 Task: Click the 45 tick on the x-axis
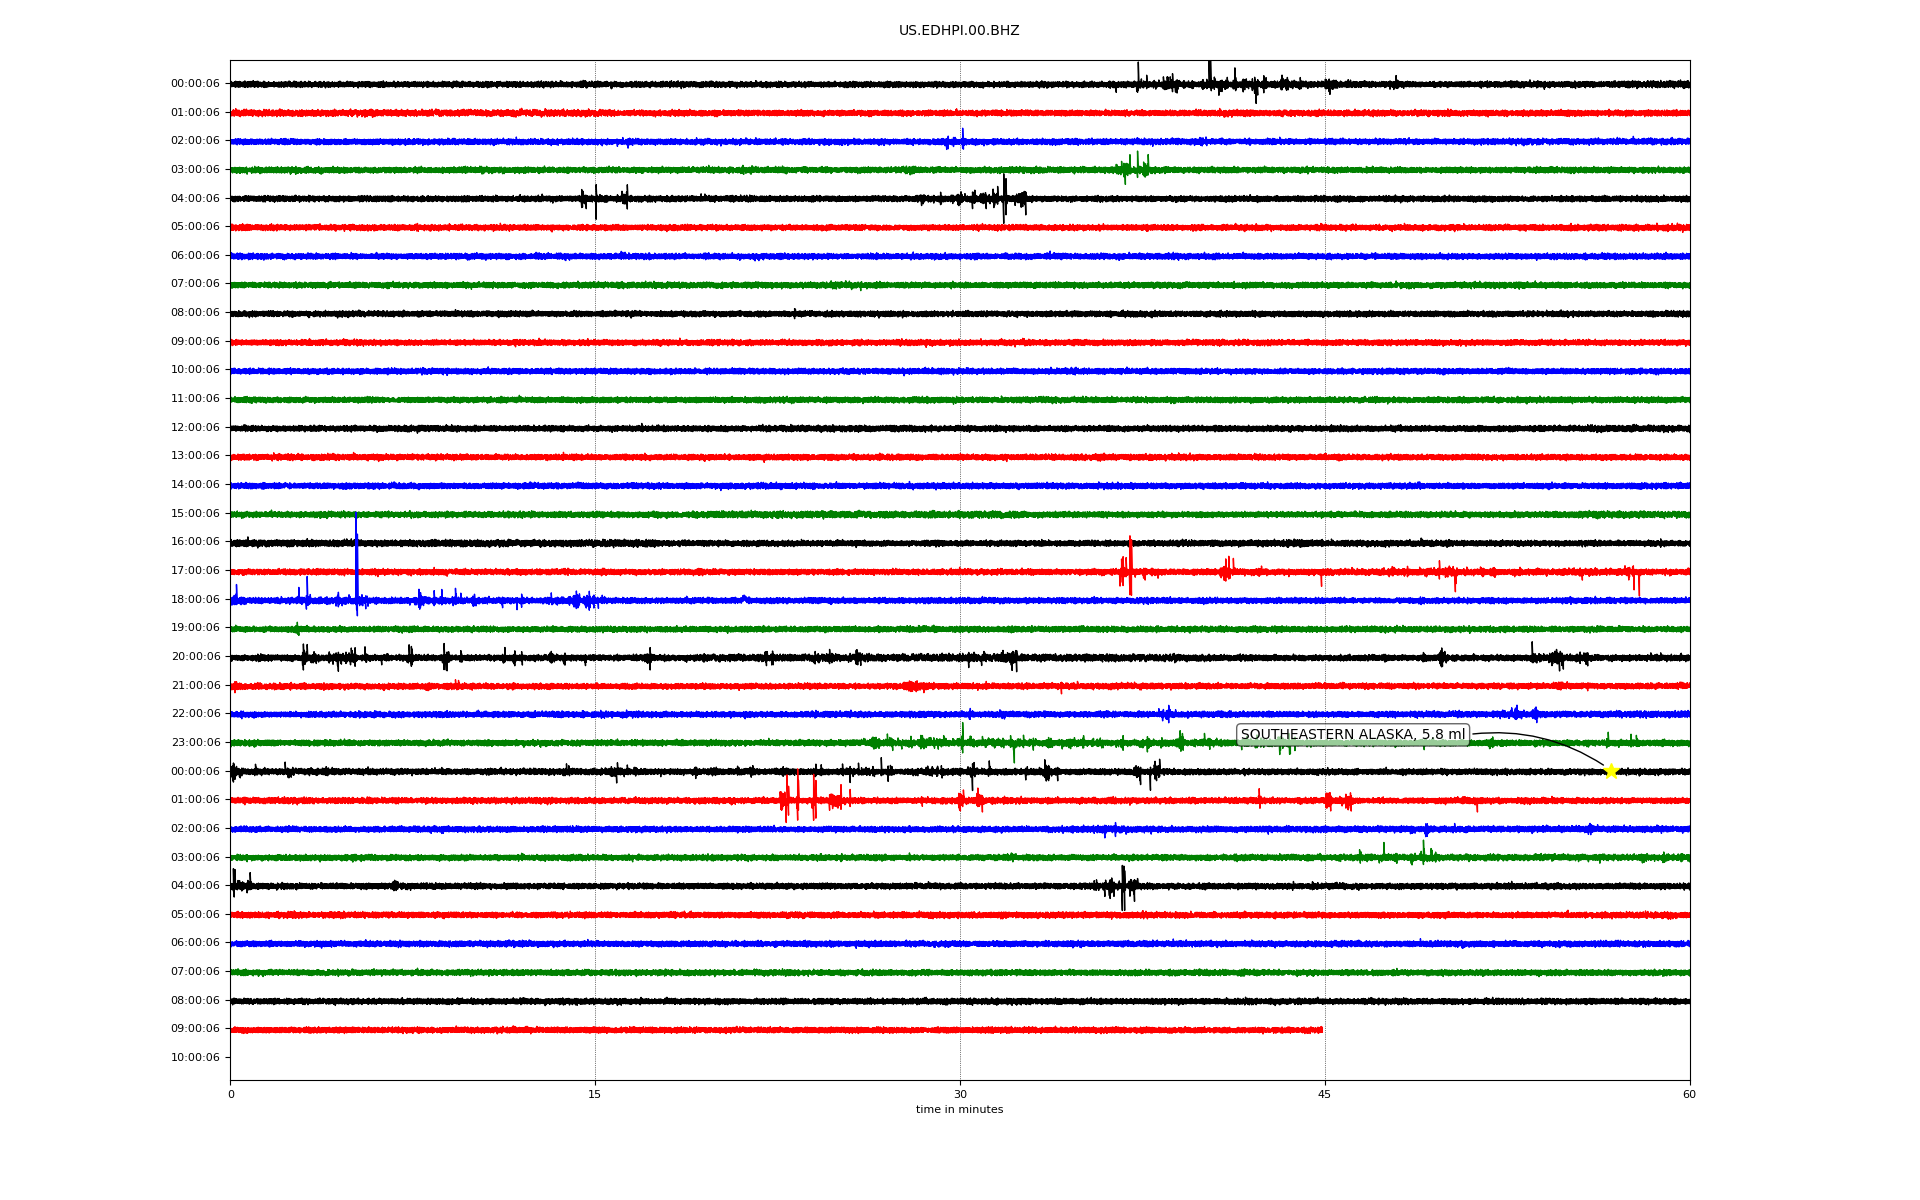point(1324,1094)
